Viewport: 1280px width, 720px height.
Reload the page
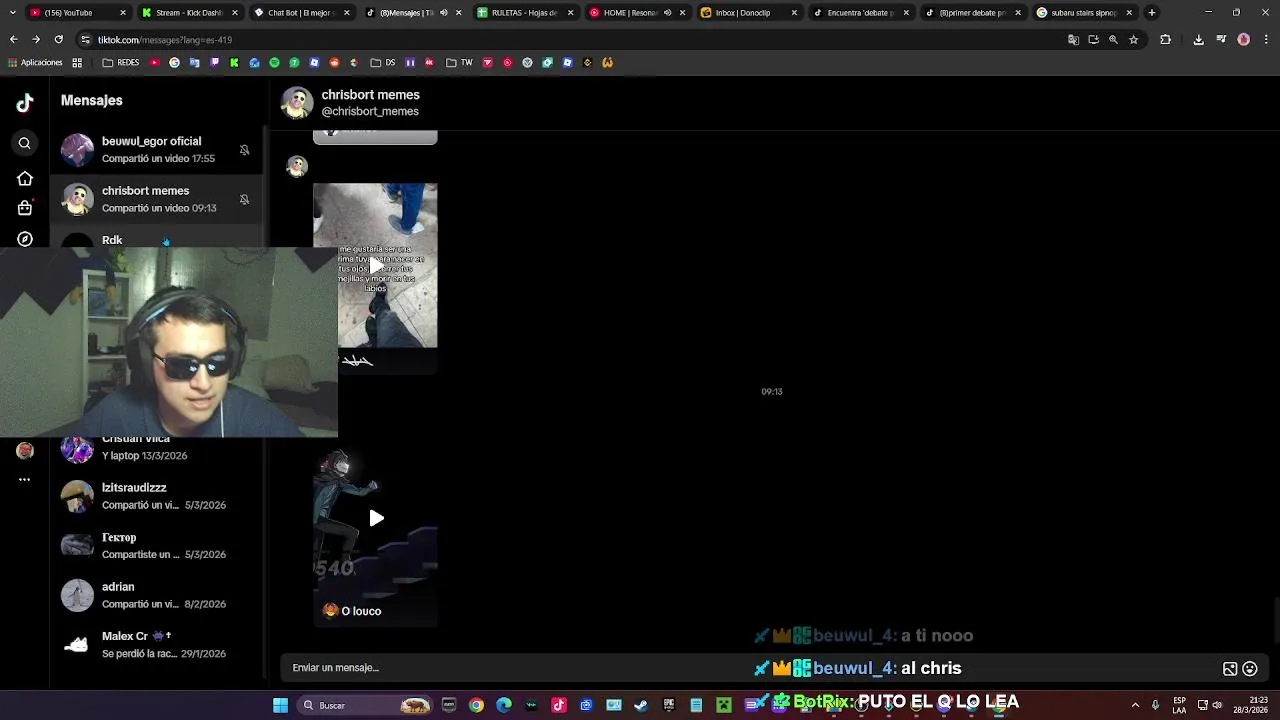(58, 40)
